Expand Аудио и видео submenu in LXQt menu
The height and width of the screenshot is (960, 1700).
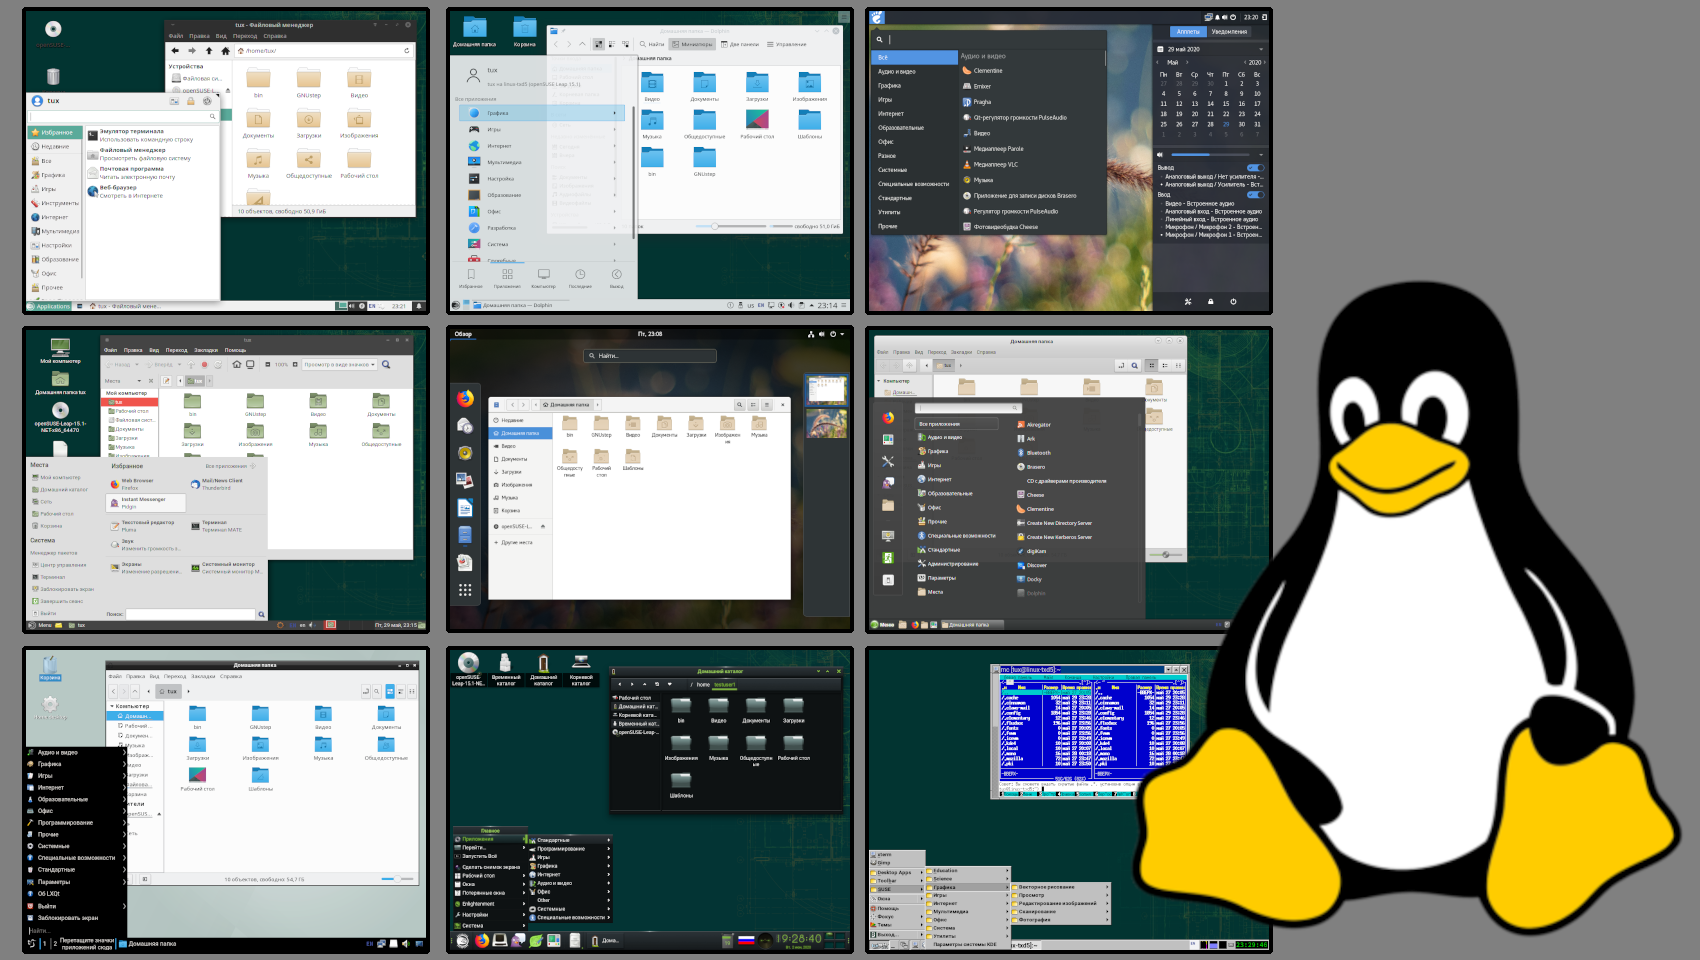click(76, 752)
